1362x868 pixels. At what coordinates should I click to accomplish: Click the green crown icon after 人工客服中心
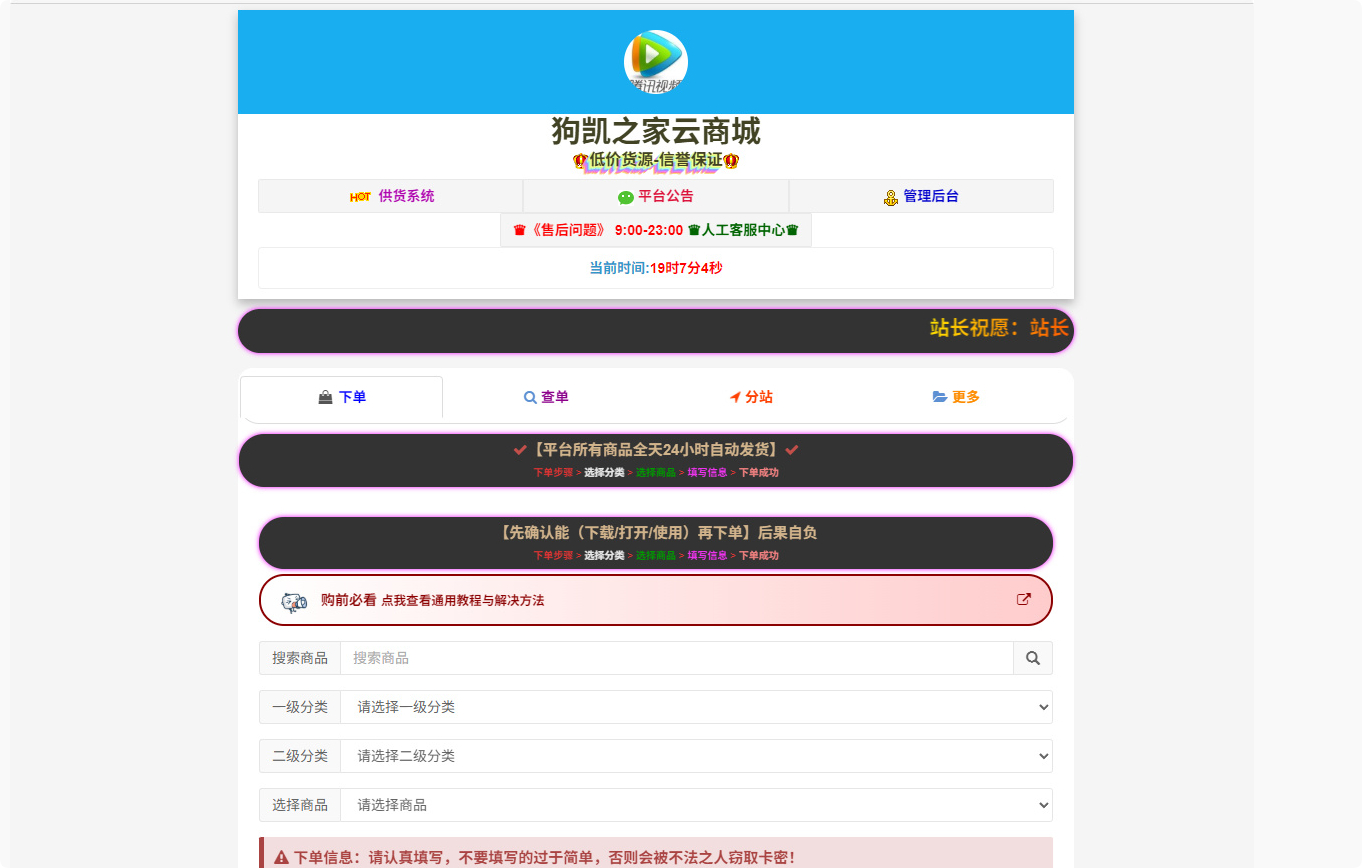(x=792, y=230)
